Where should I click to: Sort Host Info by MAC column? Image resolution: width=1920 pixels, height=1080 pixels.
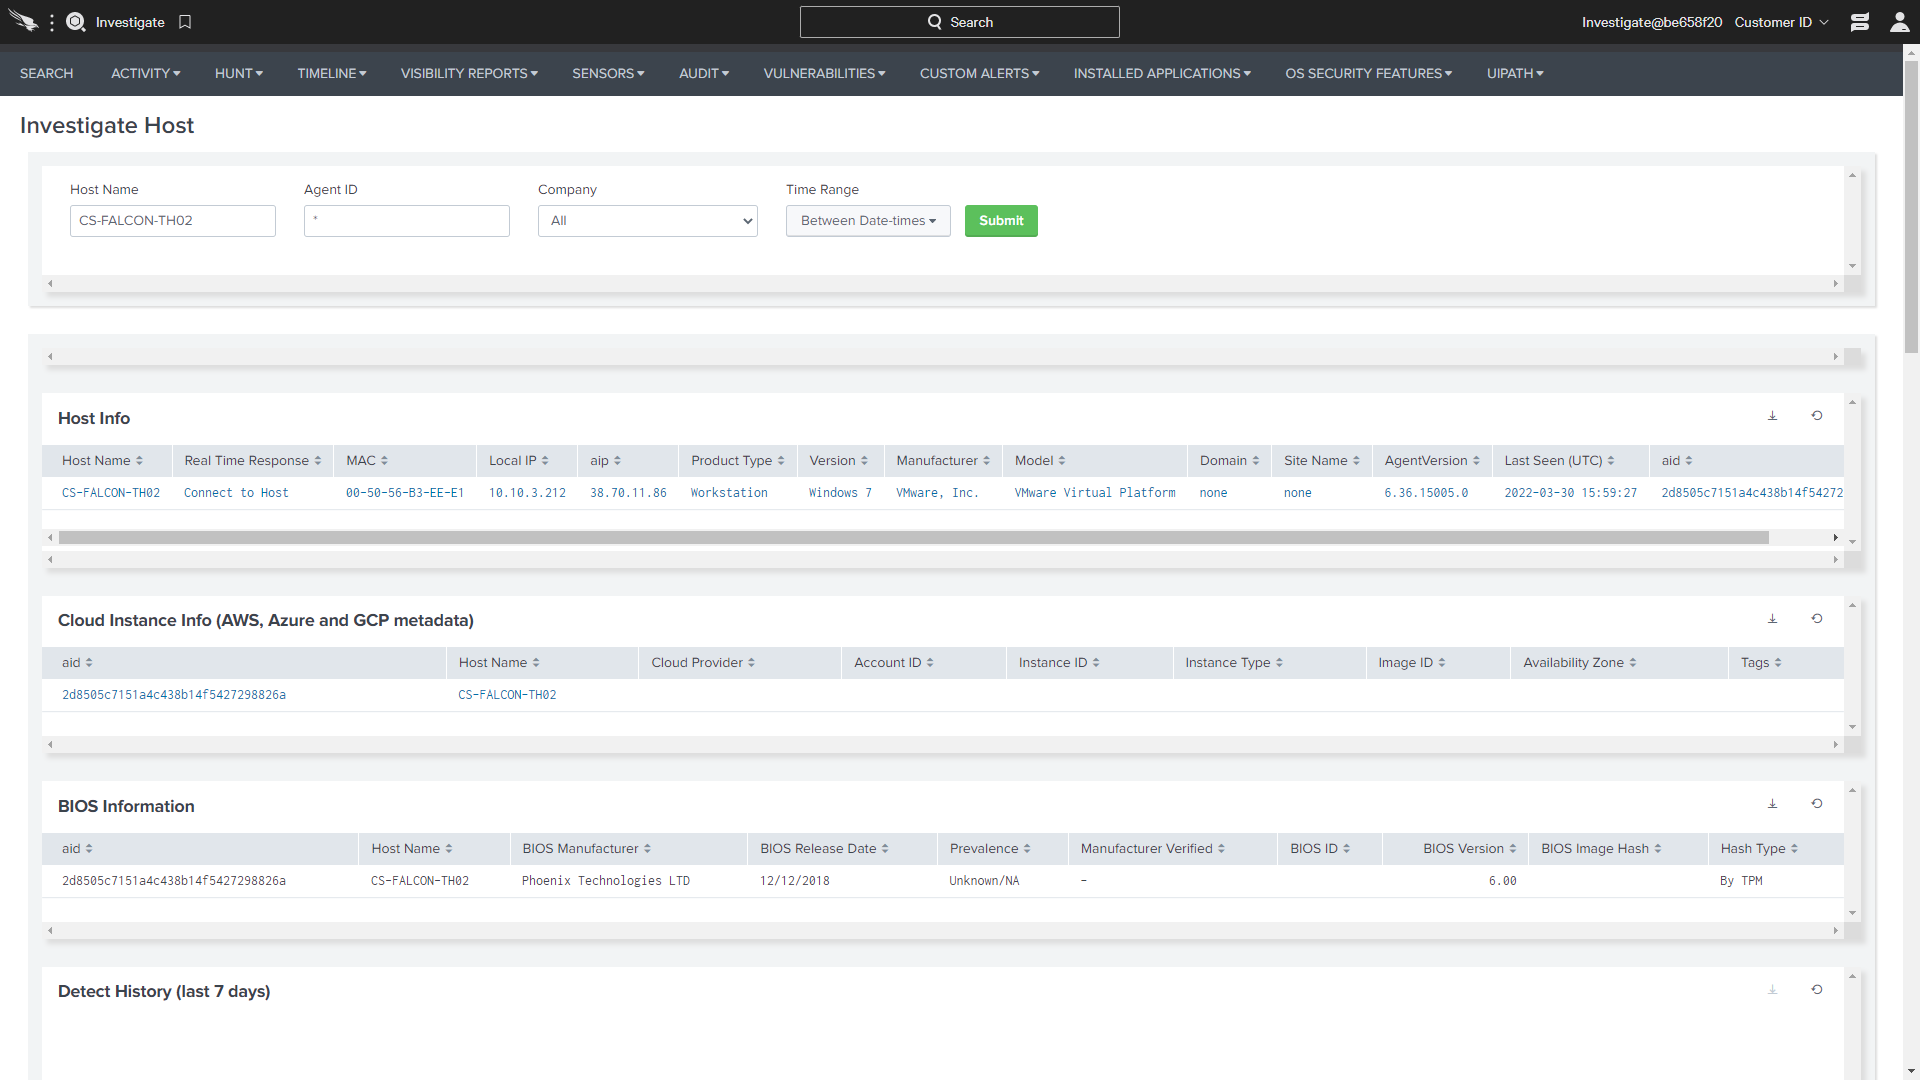[367, 461]
